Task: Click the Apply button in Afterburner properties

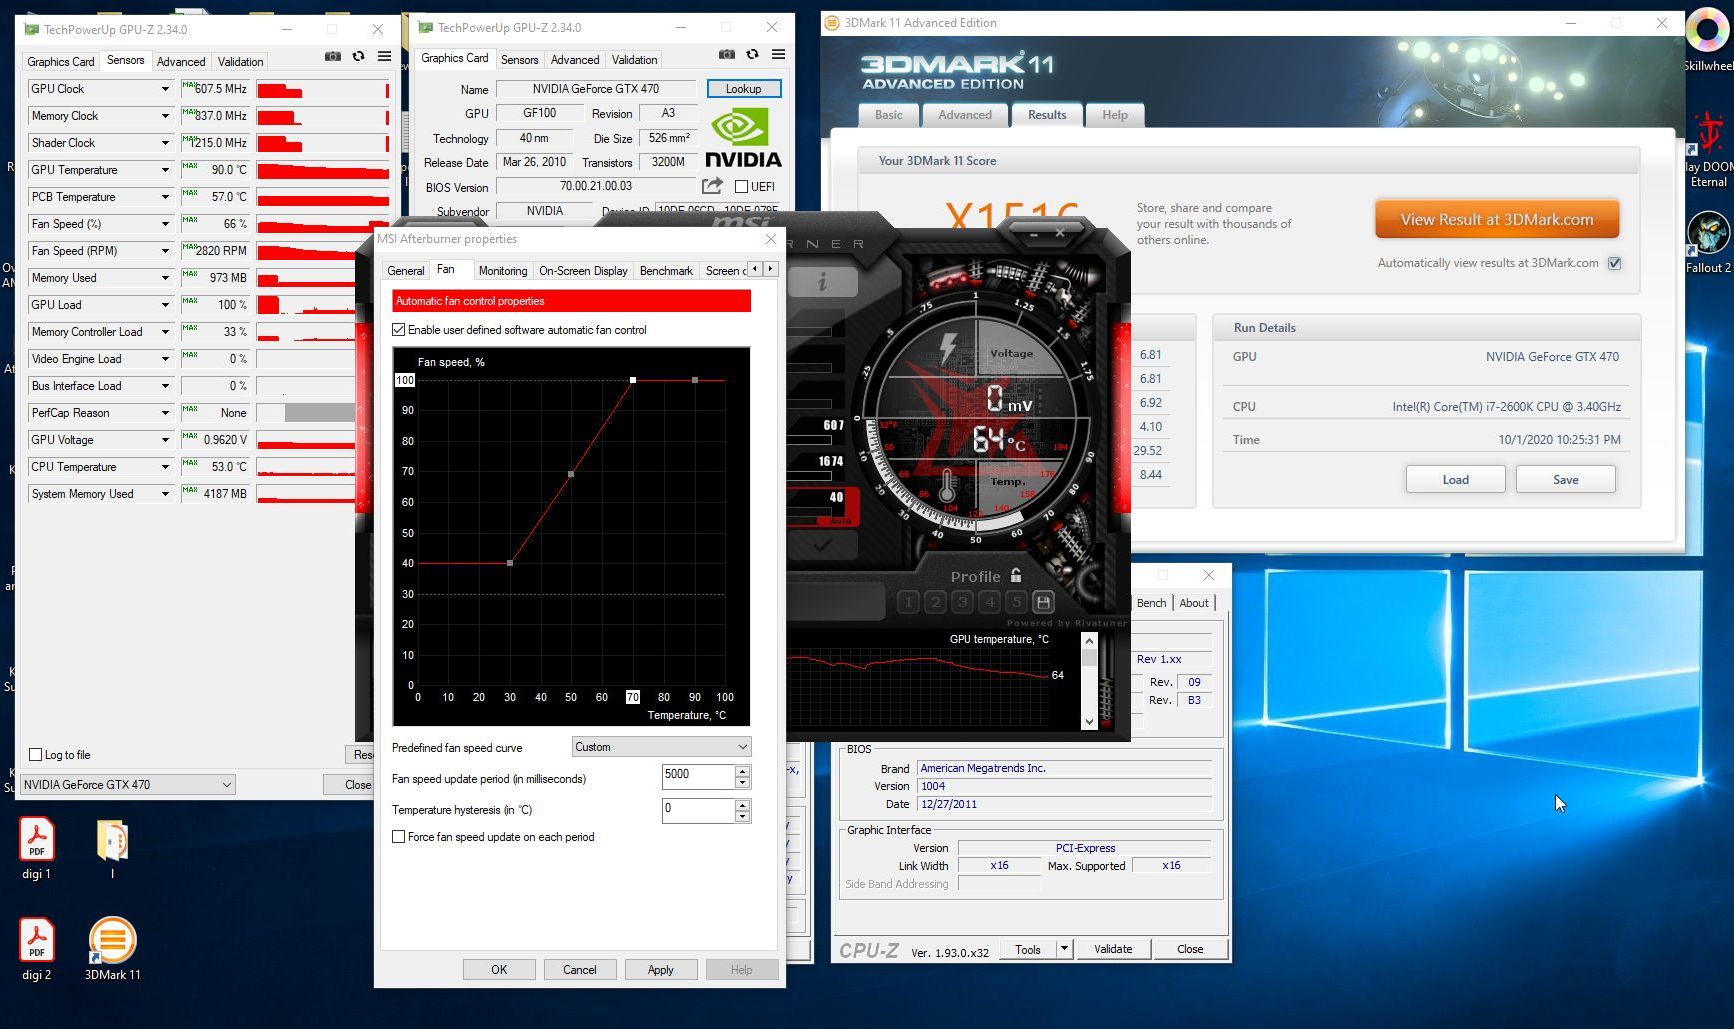Action: [661, 970]
